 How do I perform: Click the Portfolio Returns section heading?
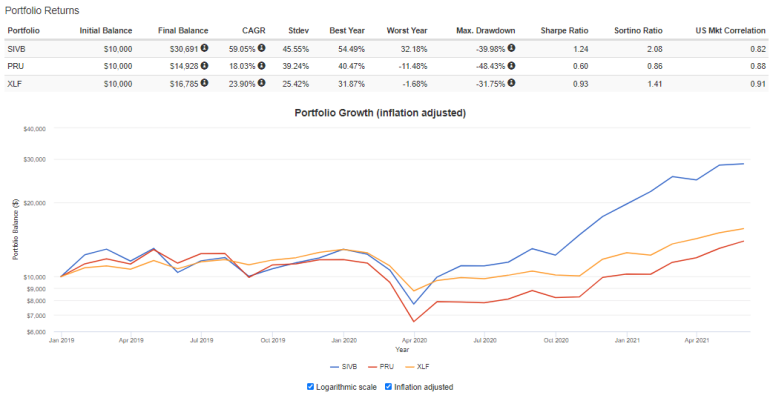click(x=42, y=10)
